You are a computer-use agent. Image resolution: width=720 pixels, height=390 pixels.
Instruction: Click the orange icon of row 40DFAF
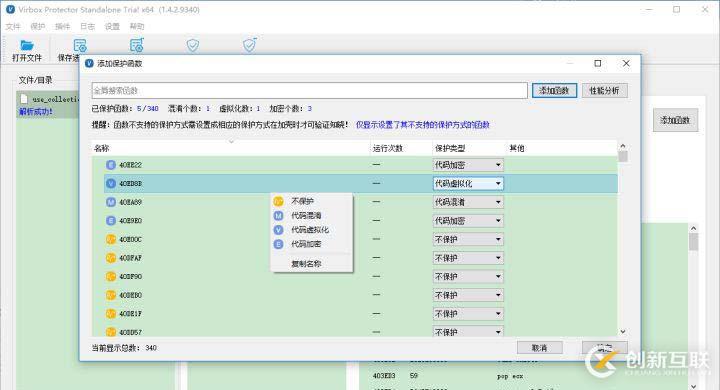coord(111,258)
